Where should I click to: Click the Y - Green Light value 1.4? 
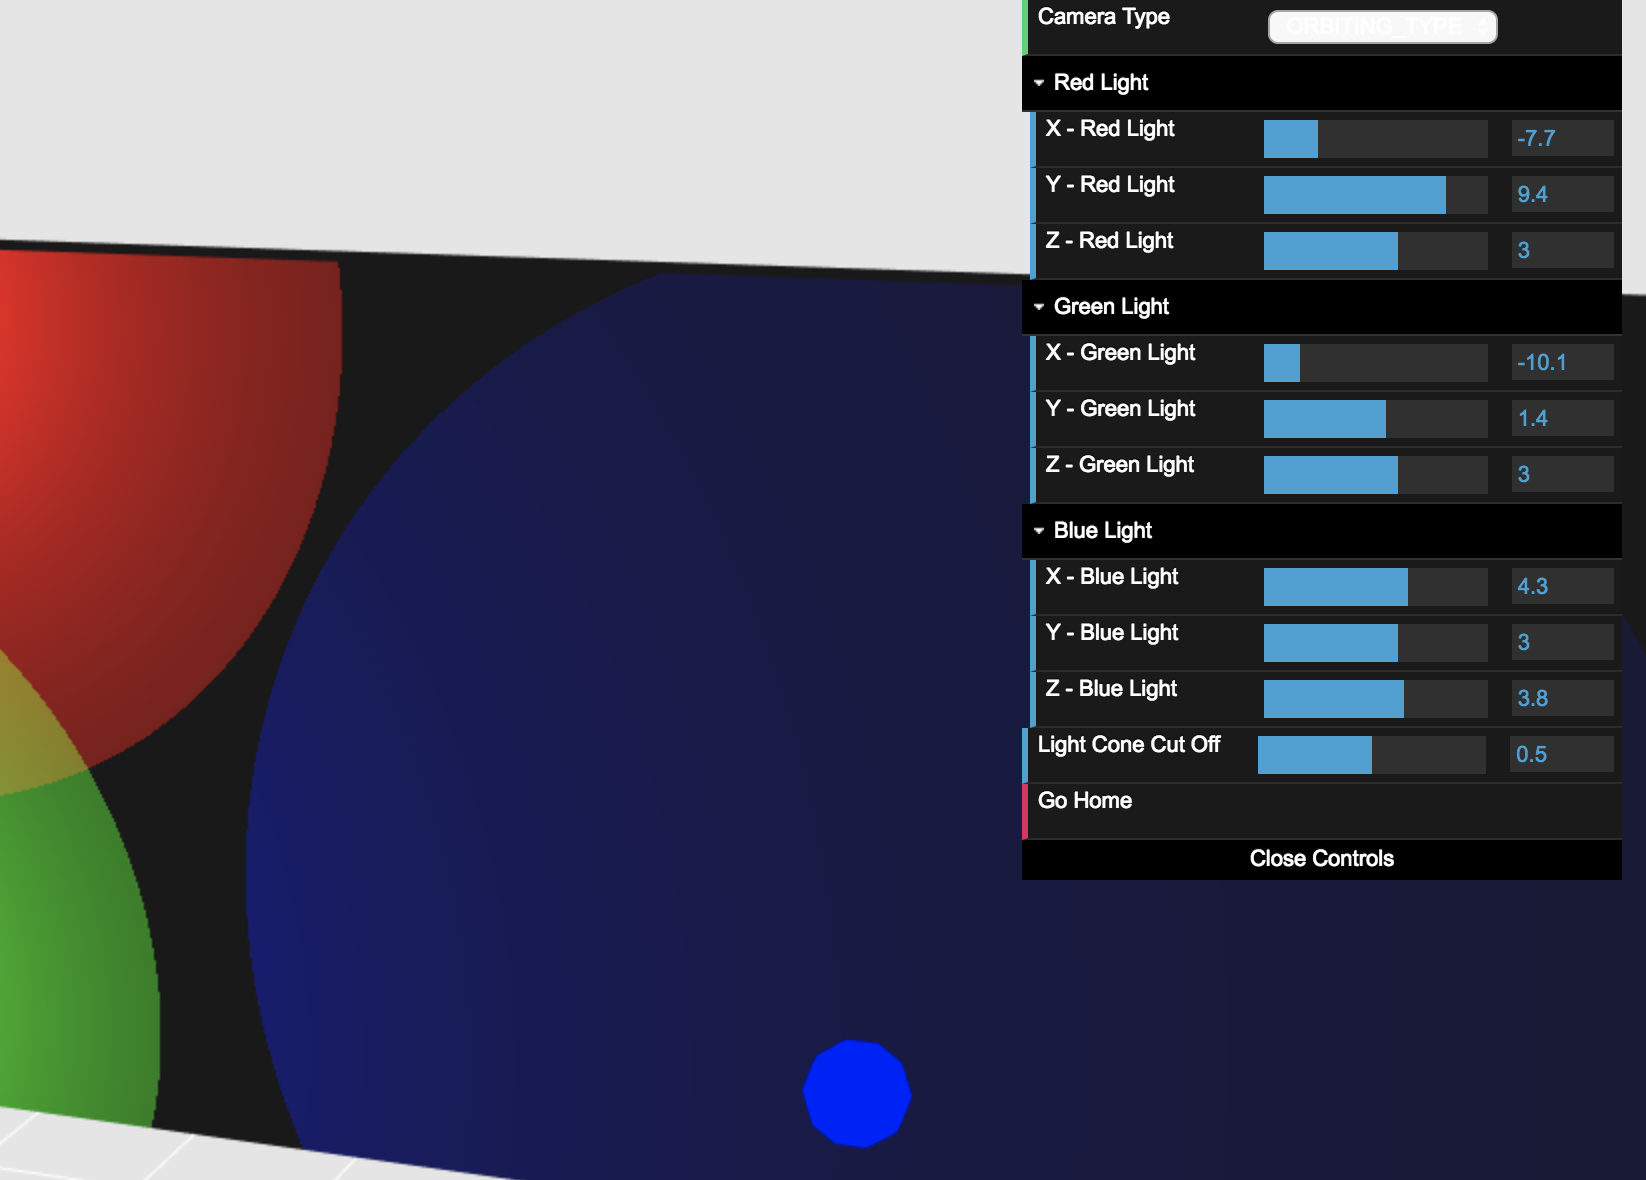[1563, 418]
